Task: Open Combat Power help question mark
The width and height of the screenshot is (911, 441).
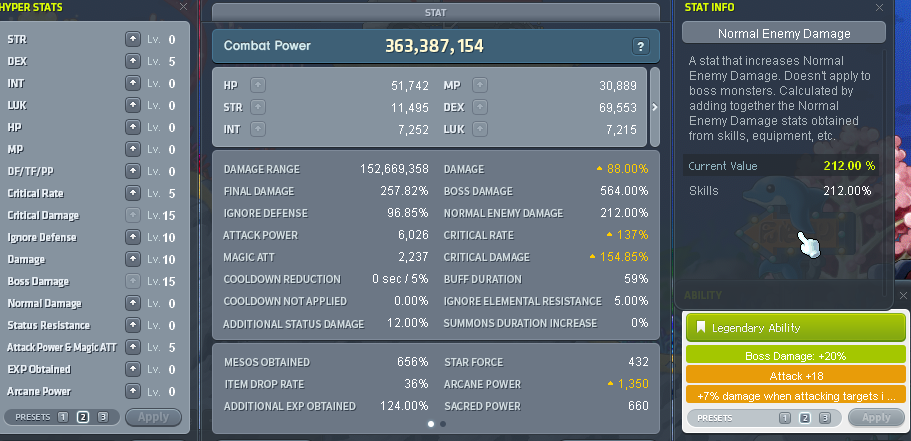Action: (x=640, y=46)
